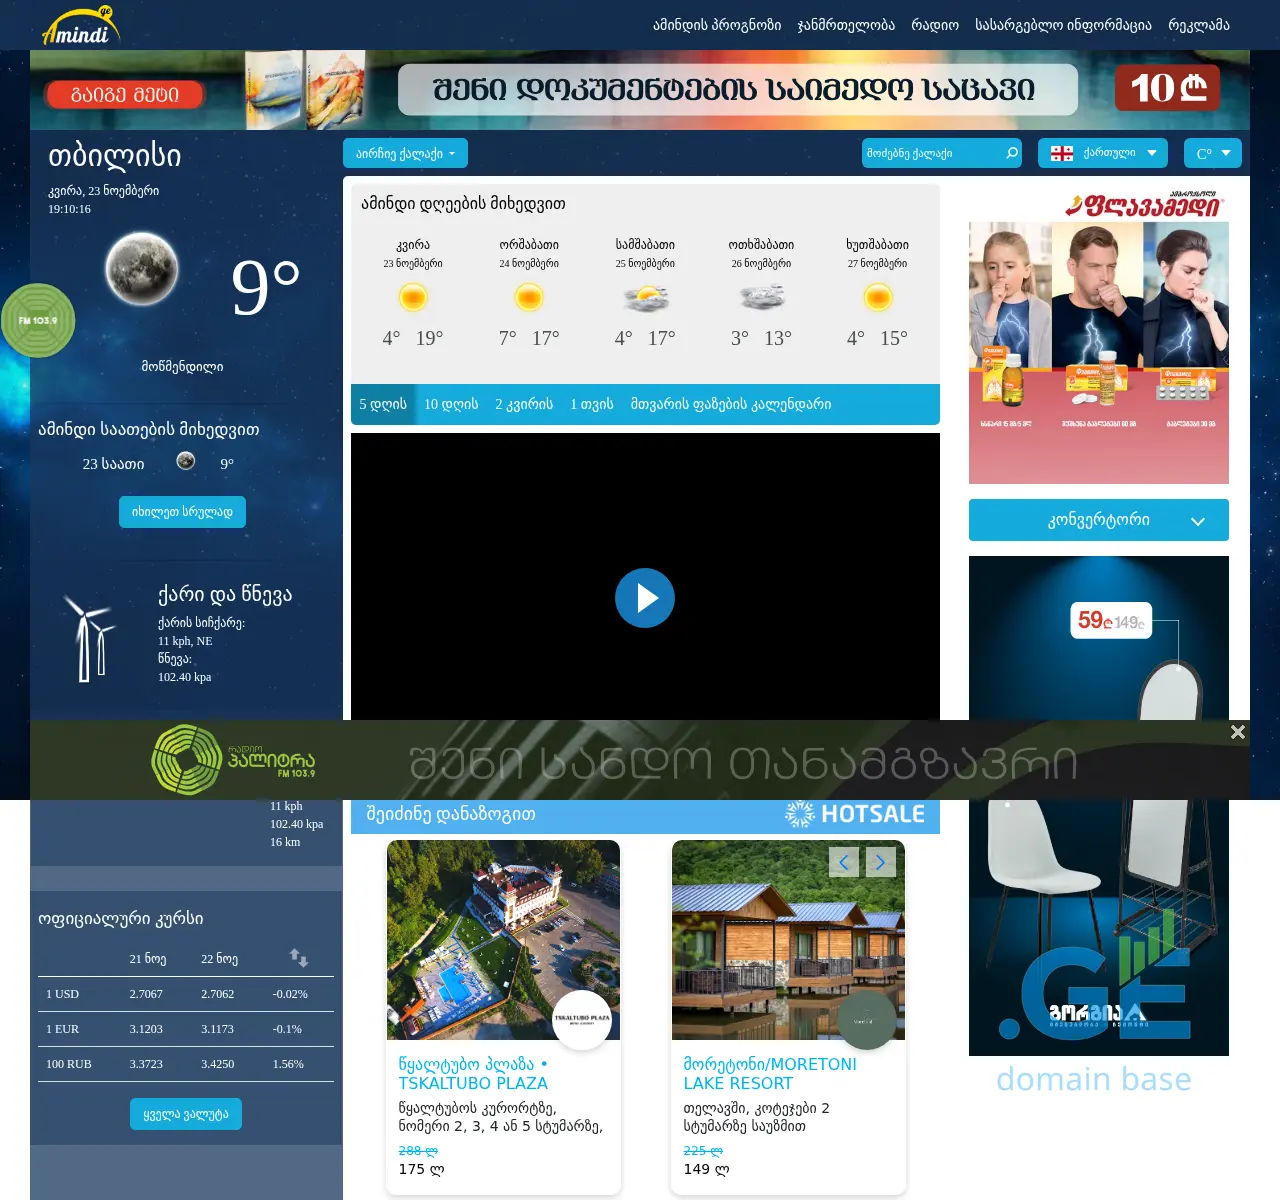Click the currency sort arrows icon
This screenshot has height=1200, width=1280.
click(300, 957)
